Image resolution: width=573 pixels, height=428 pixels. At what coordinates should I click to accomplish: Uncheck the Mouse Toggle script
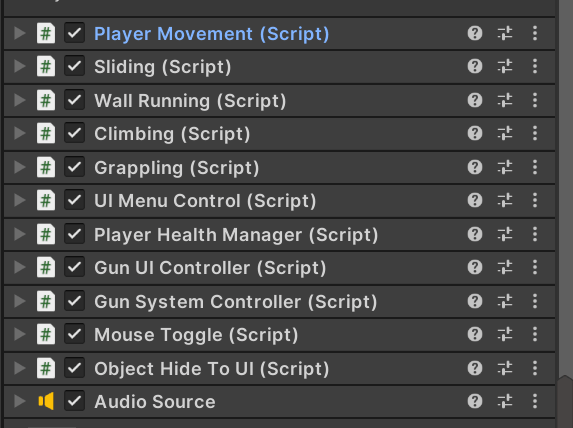click(x=75, y=334)
